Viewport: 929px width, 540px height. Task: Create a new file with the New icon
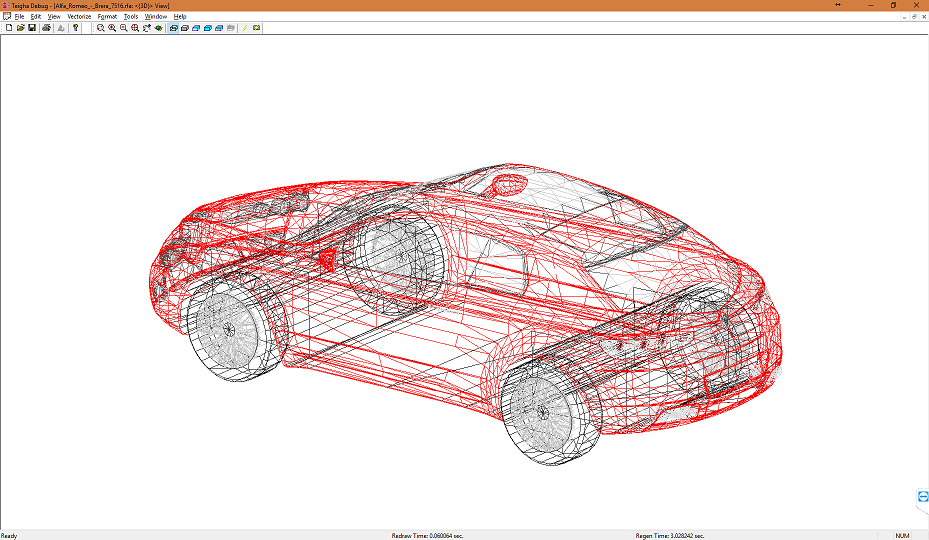click(9, 28)
